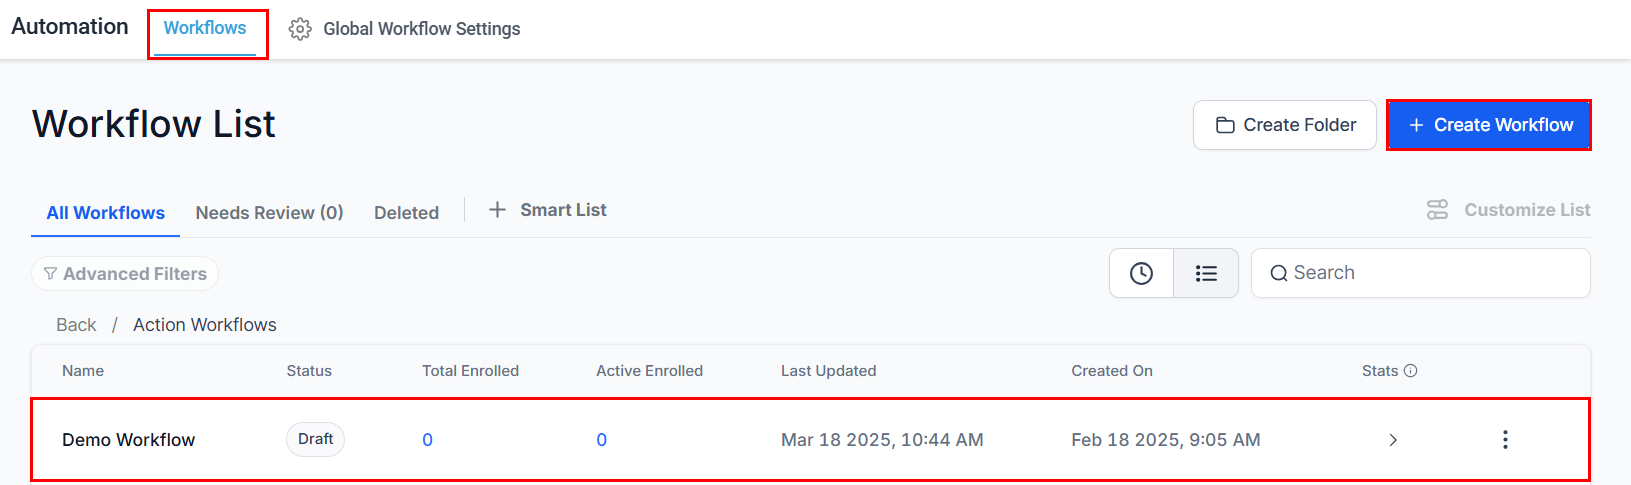
Task: Click the Customize List icon
Action: pos(1437,210)
